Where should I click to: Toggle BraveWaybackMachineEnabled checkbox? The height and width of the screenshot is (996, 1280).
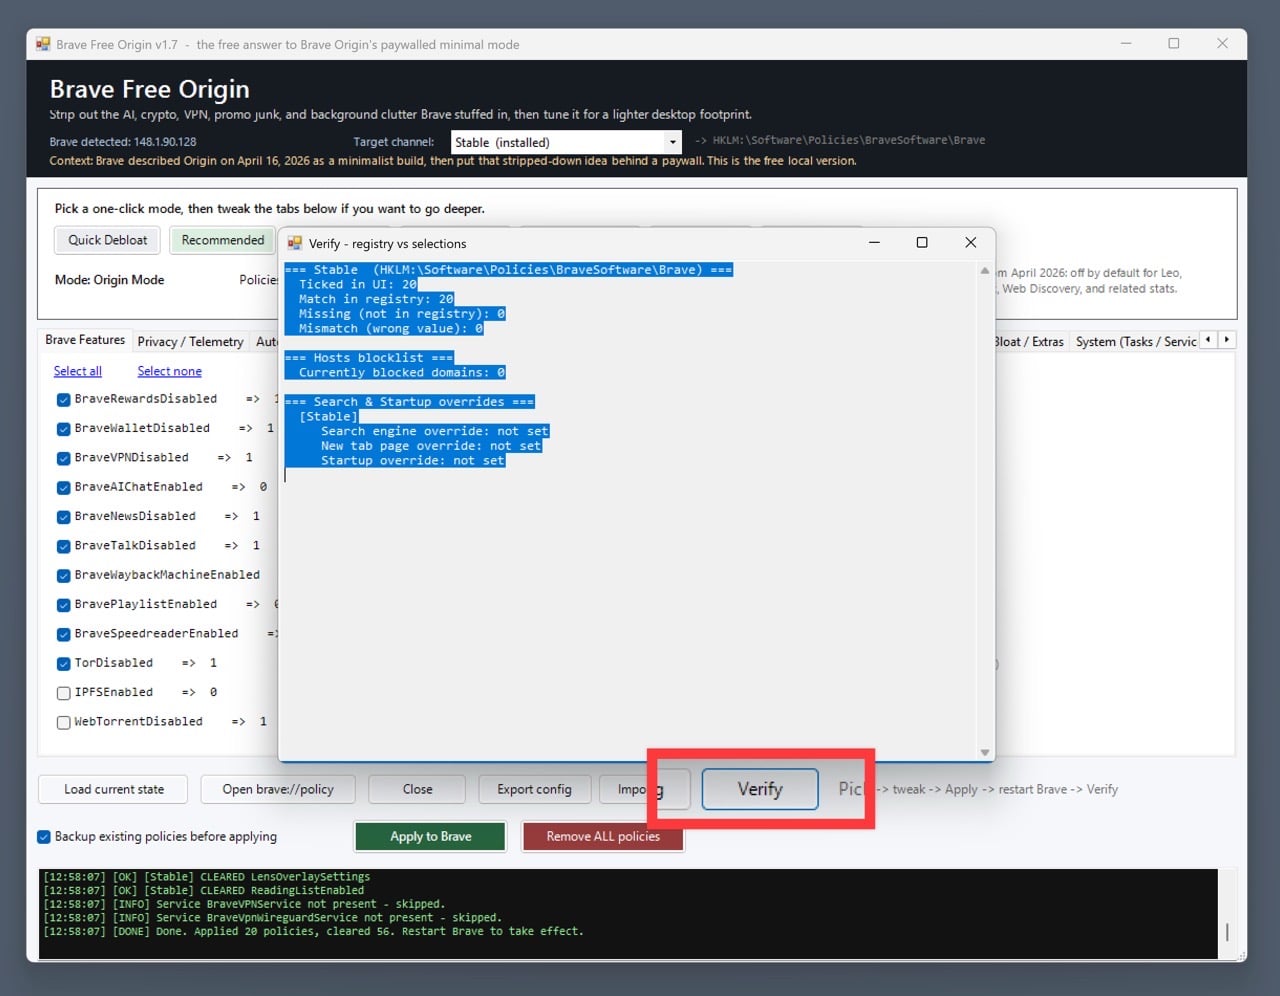64,575
